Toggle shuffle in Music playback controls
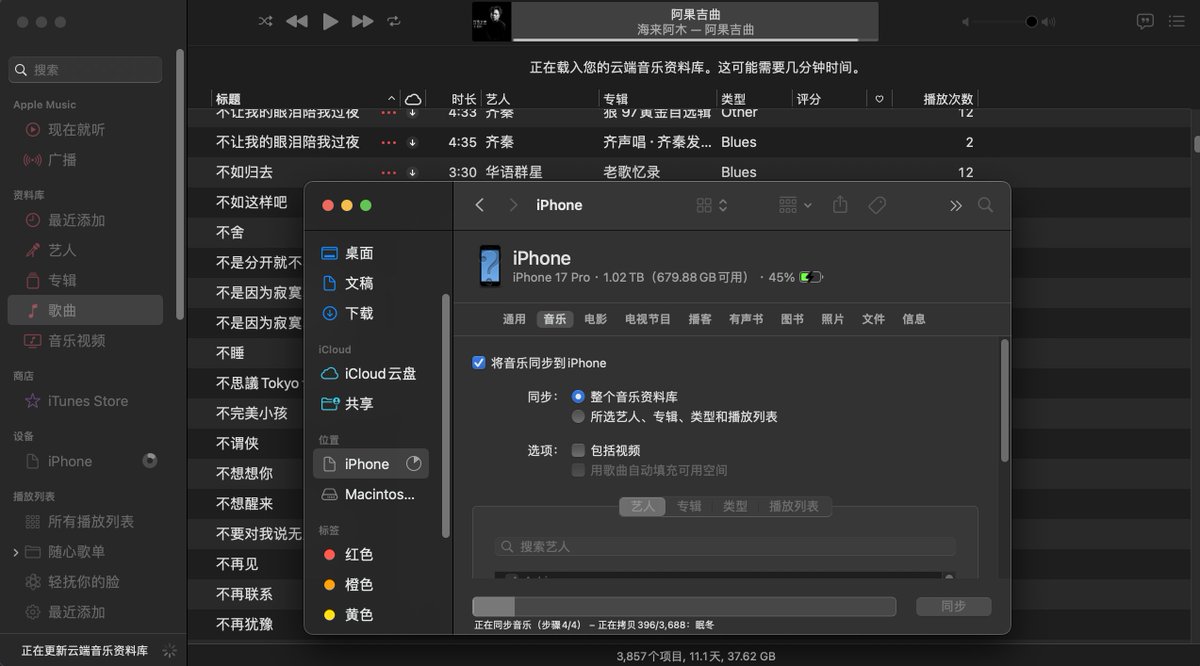 tap(265, 21)
